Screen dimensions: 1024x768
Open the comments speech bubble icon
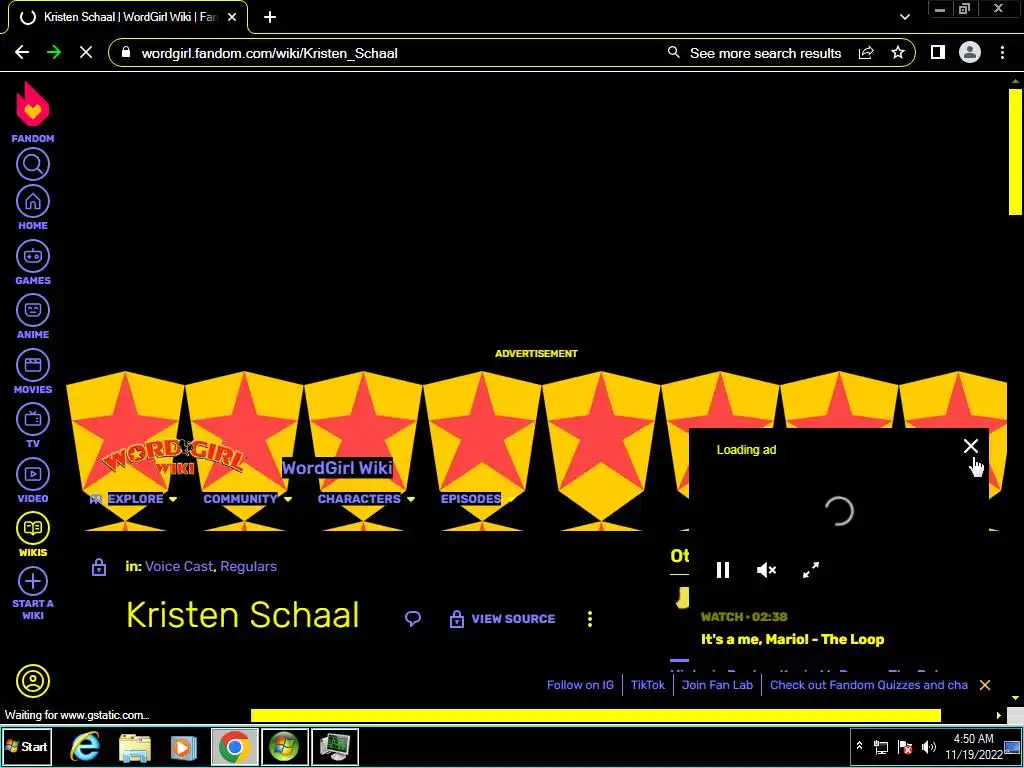click(413, 618)
